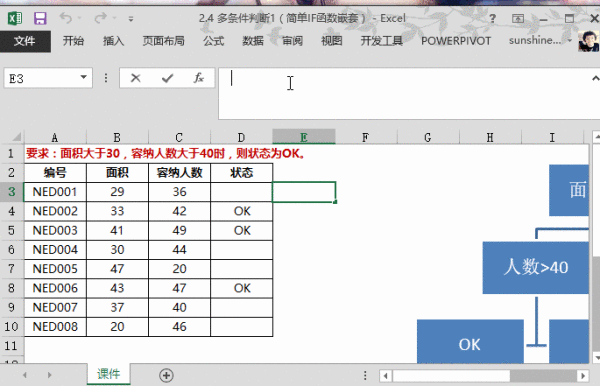
Task: Select row 5 header
Action: (x=11, y=231)
